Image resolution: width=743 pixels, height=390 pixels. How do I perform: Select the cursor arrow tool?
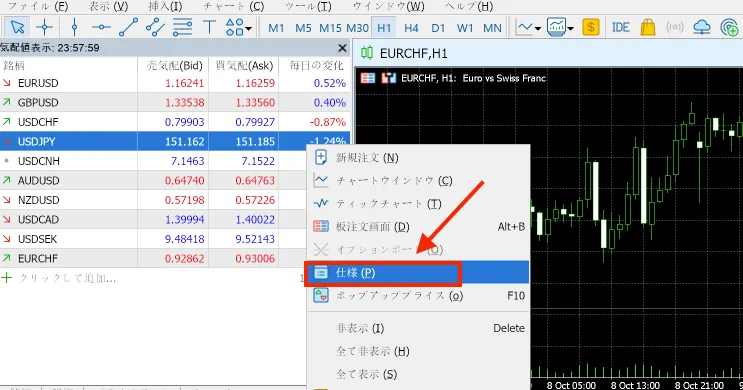tap(17, 27)
